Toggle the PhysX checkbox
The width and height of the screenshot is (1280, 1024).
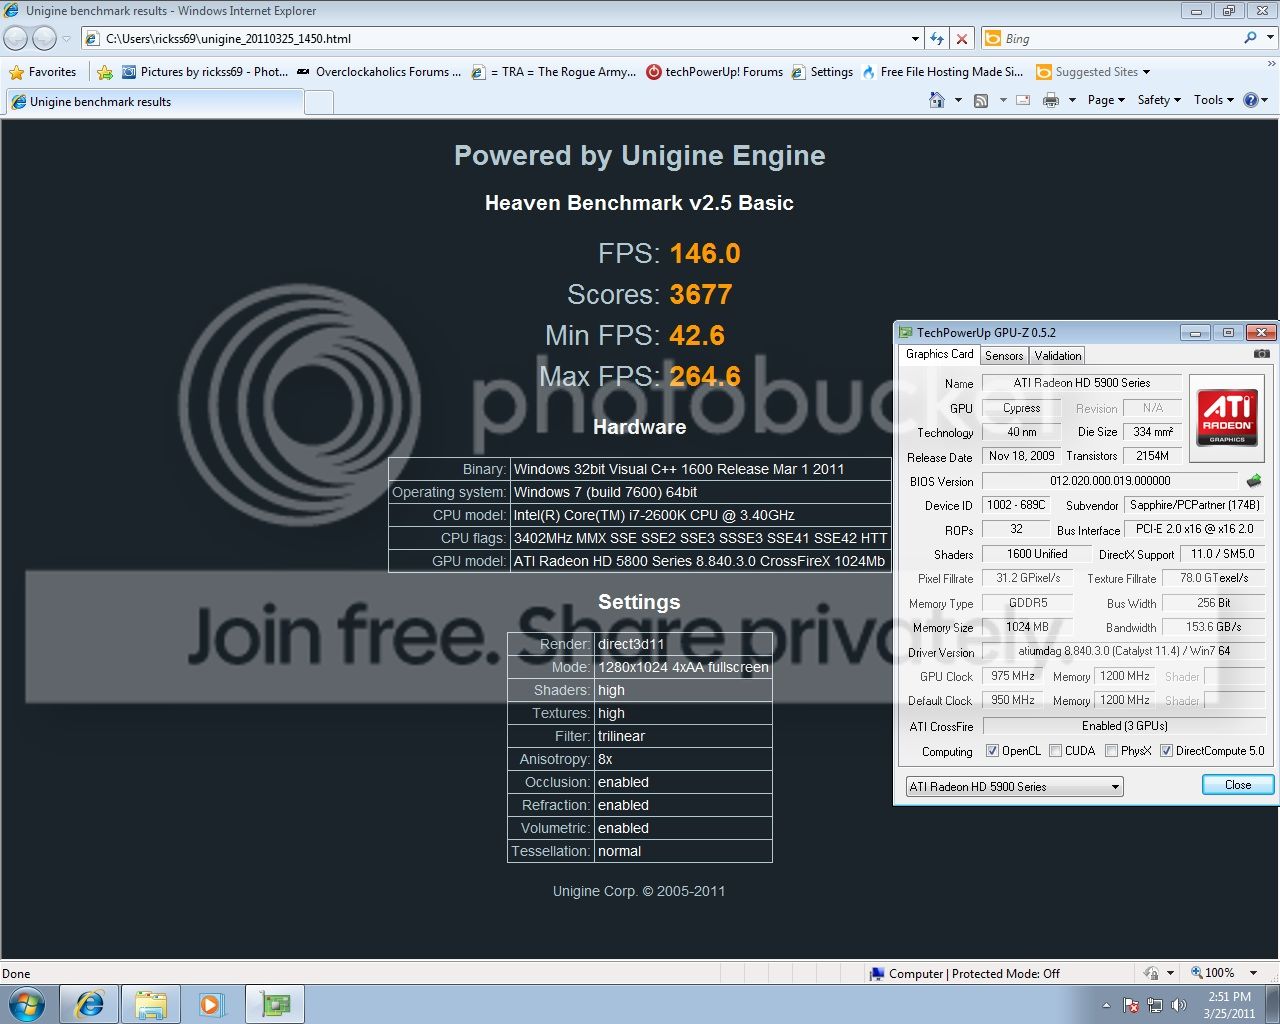click(1111, 751)
